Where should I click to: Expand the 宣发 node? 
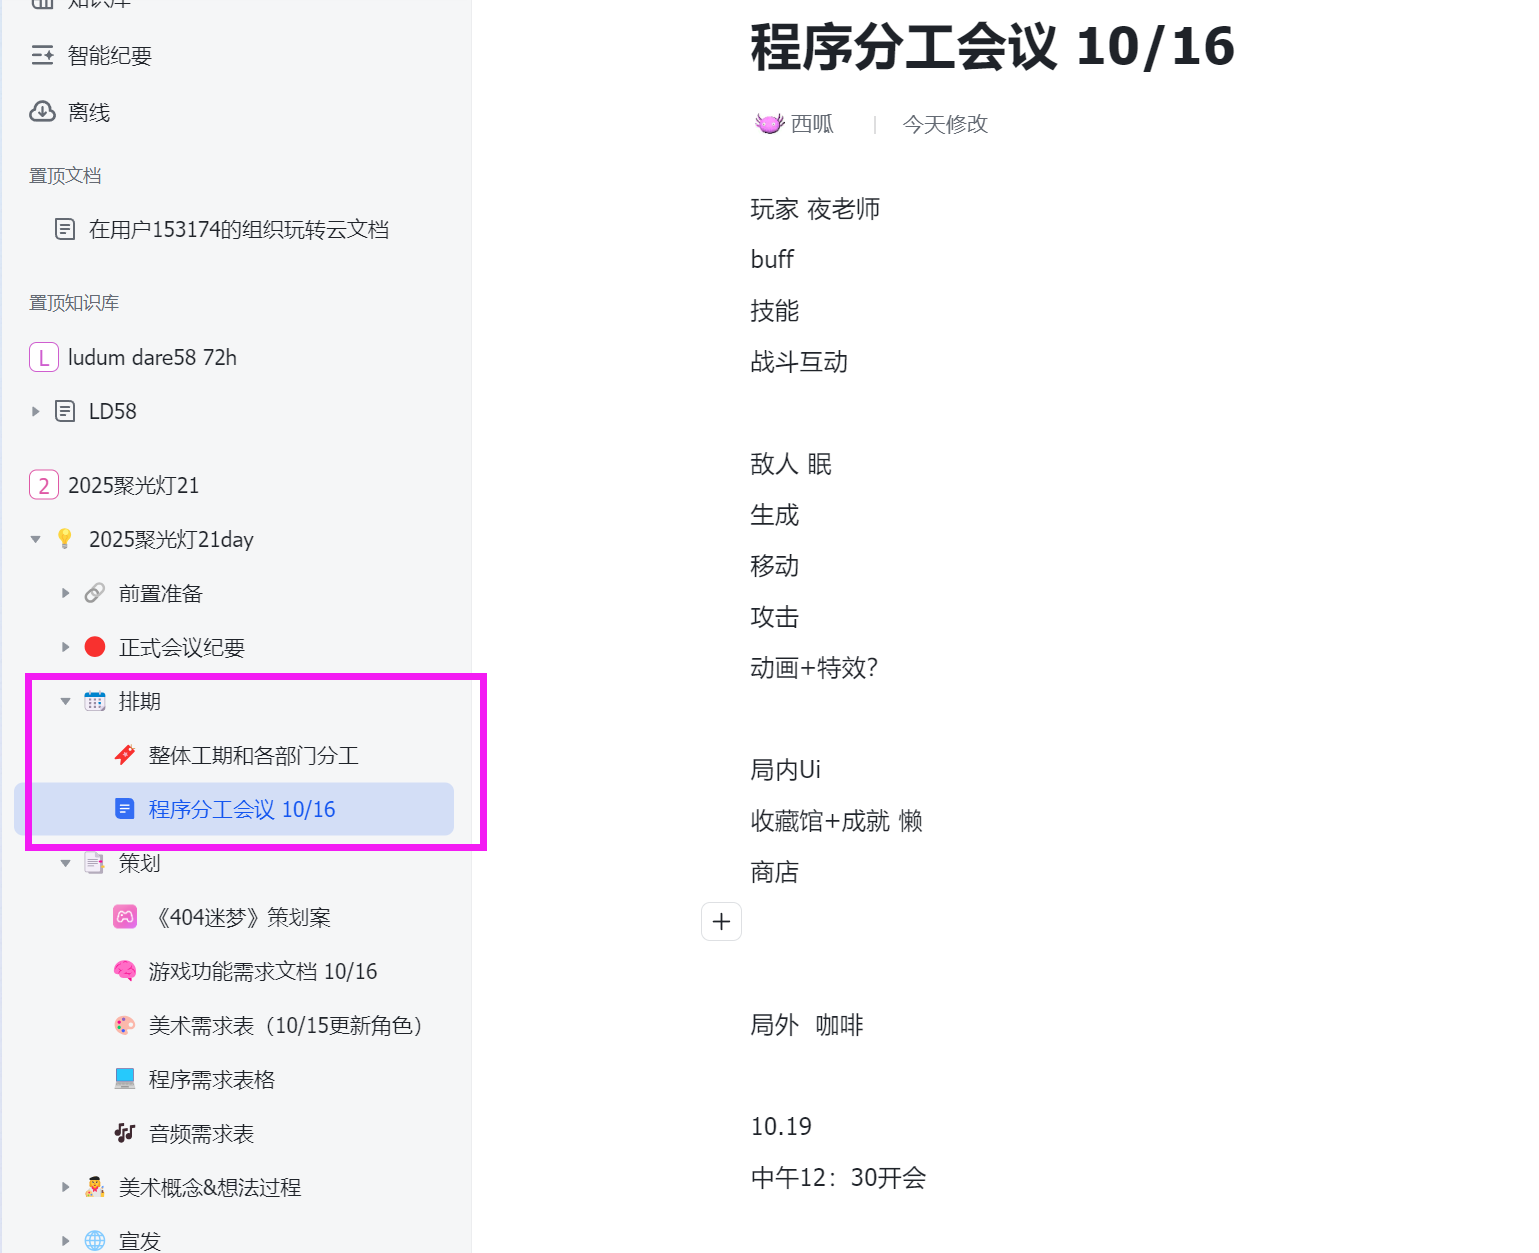point(66,1242)
